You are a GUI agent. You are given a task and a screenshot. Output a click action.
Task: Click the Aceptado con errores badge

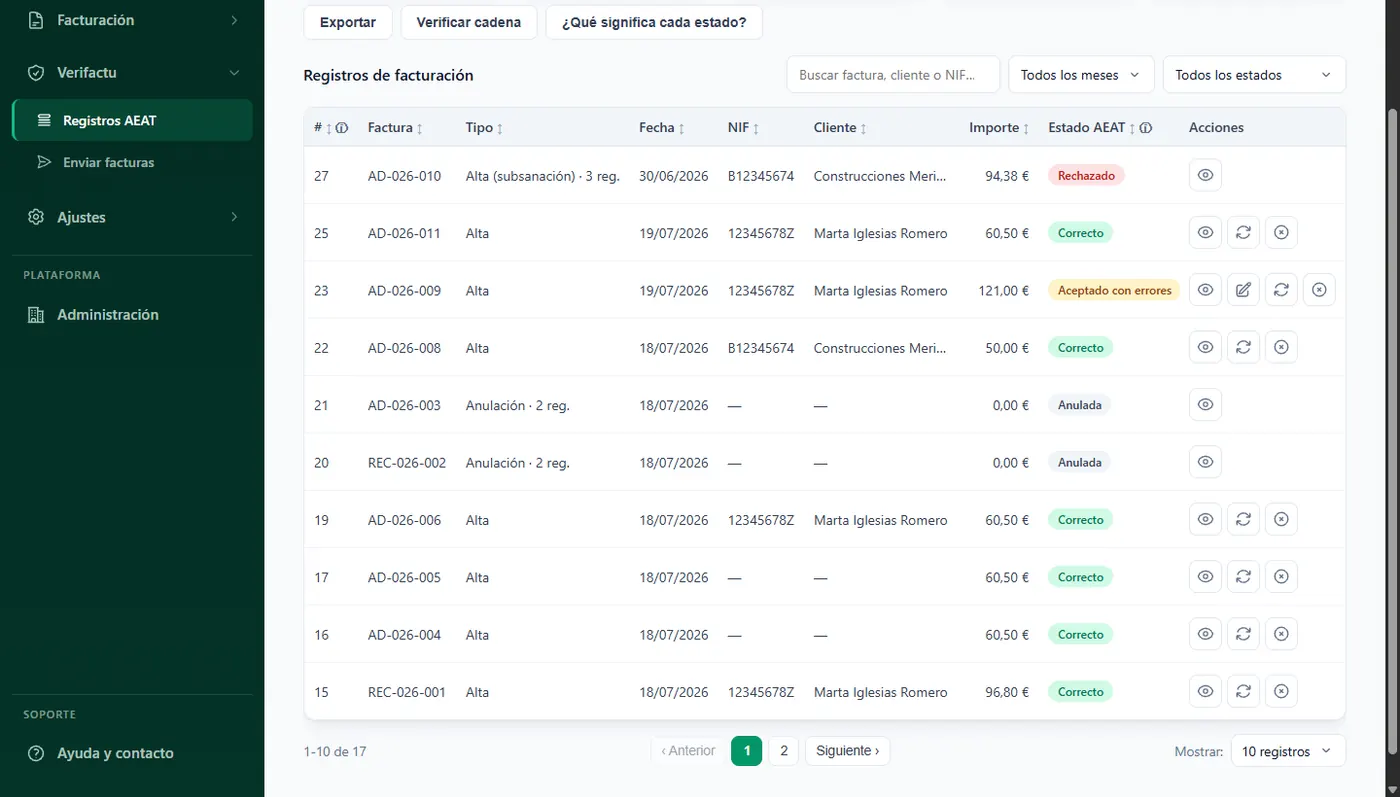pyautogui.click(x=1114, y=290)
